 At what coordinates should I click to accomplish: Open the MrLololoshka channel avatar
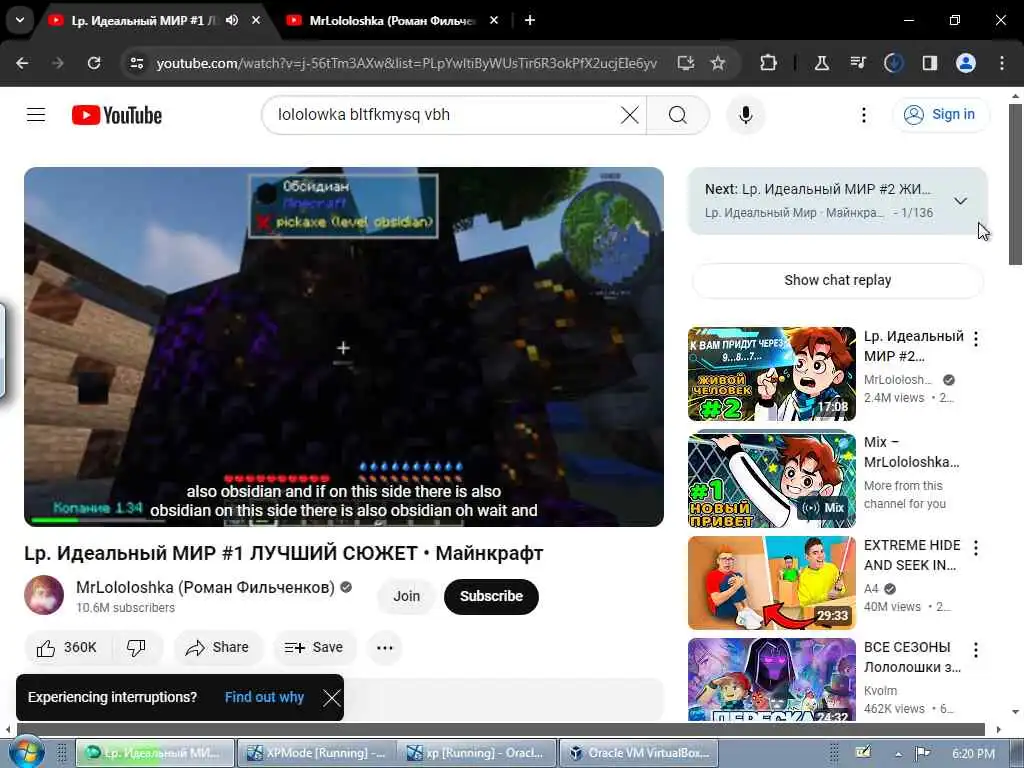44,595
